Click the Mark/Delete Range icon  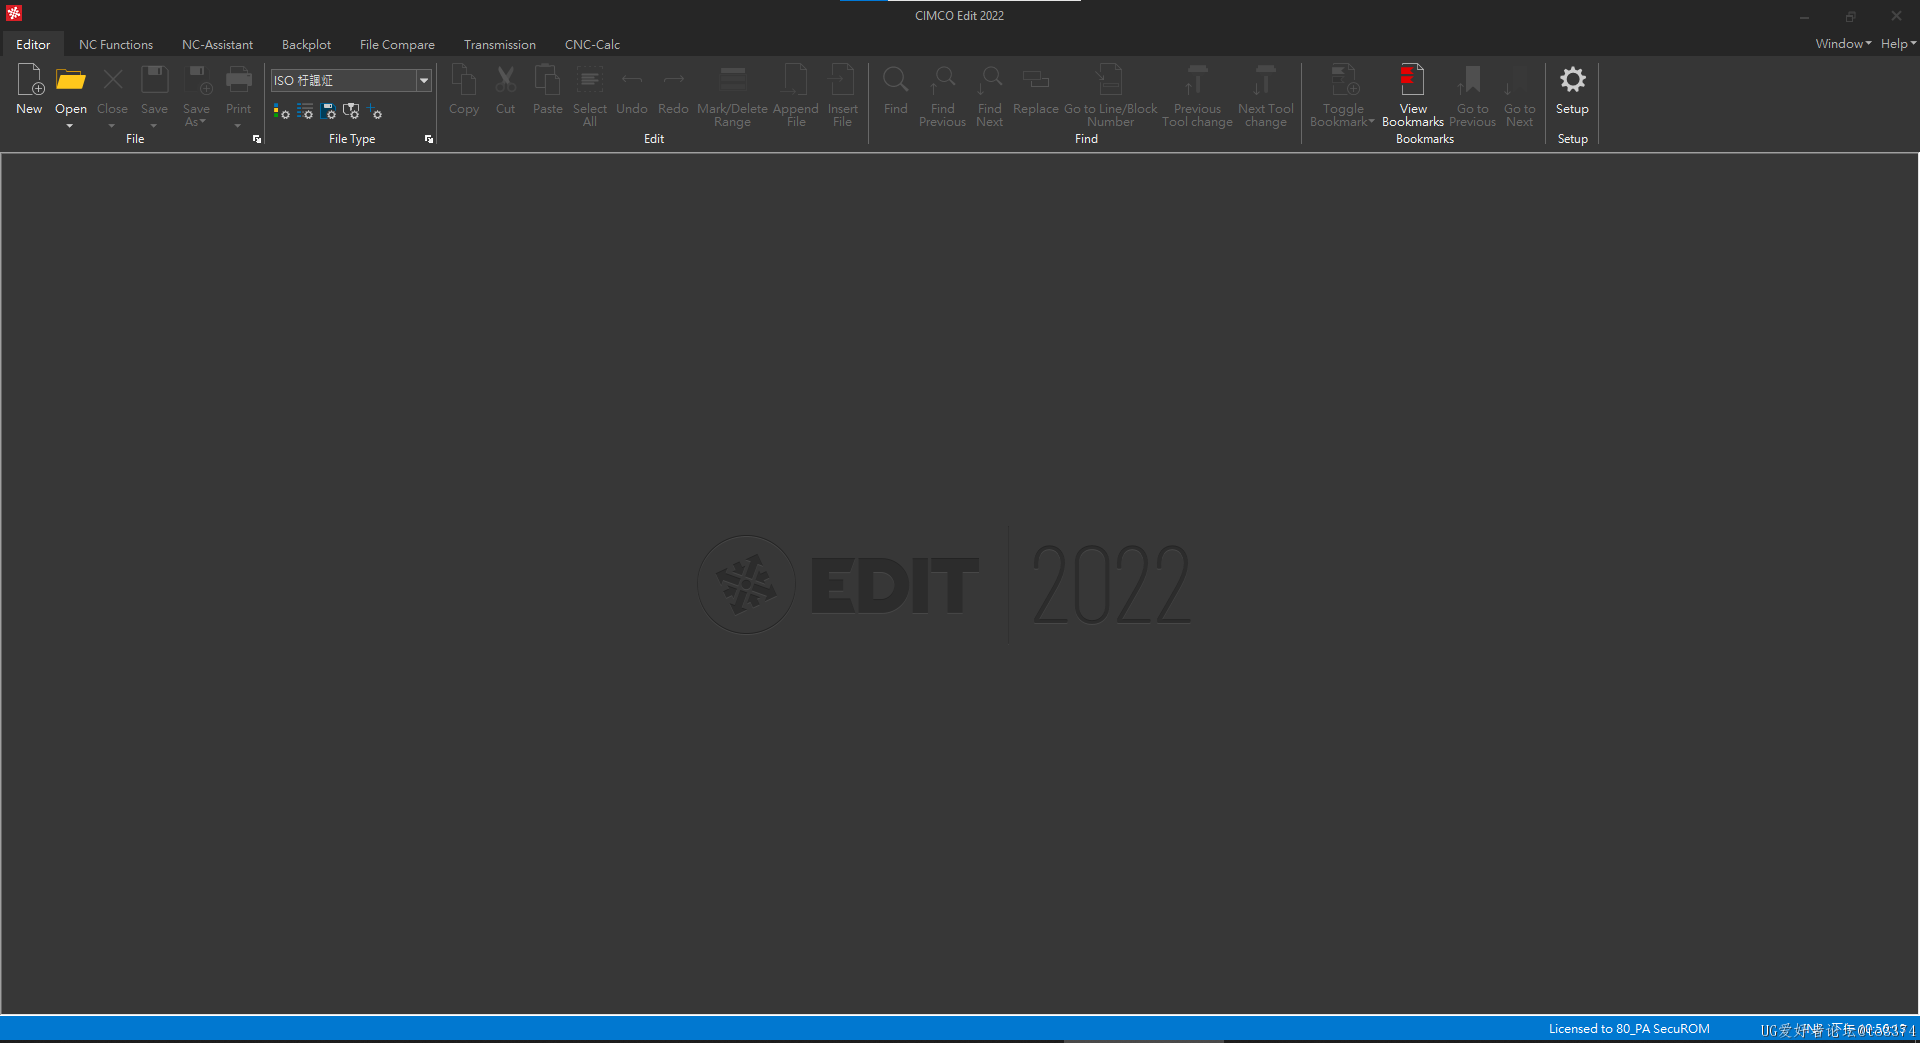click(733, 80)
